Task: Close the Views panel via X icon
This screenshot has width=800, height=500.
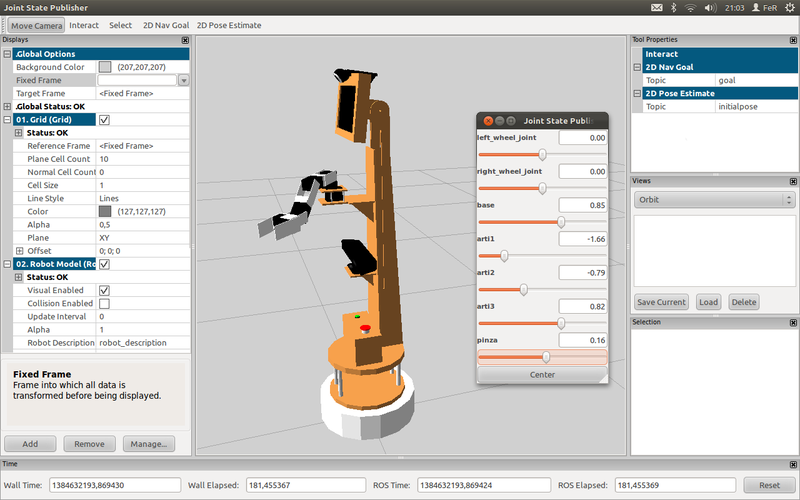Action: 792,180
